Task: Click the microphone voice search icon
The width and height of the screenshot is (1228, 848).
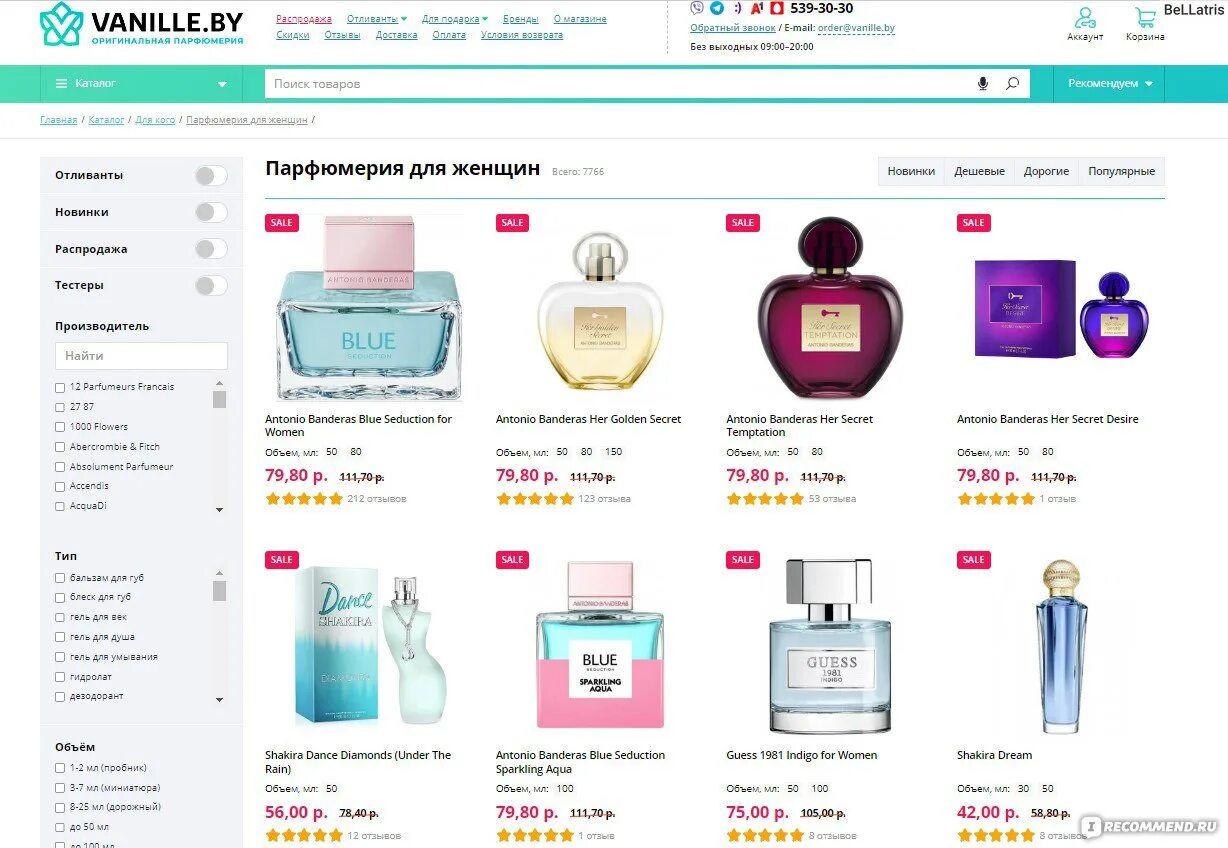Action: pyautogui.click(x=983, y=84)
